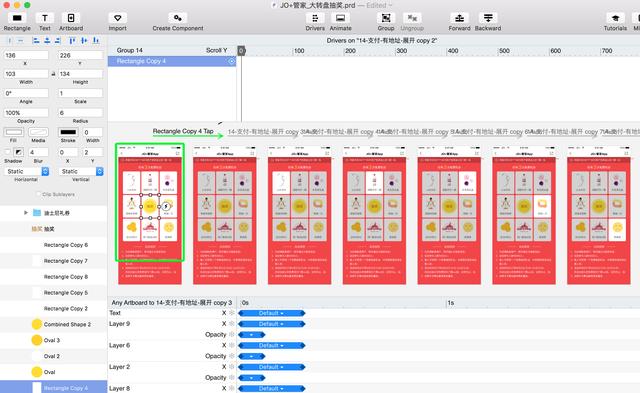Expand the folder layer in the layer list
This screenshot has width=640, height=393.
[x=26, y=213]
